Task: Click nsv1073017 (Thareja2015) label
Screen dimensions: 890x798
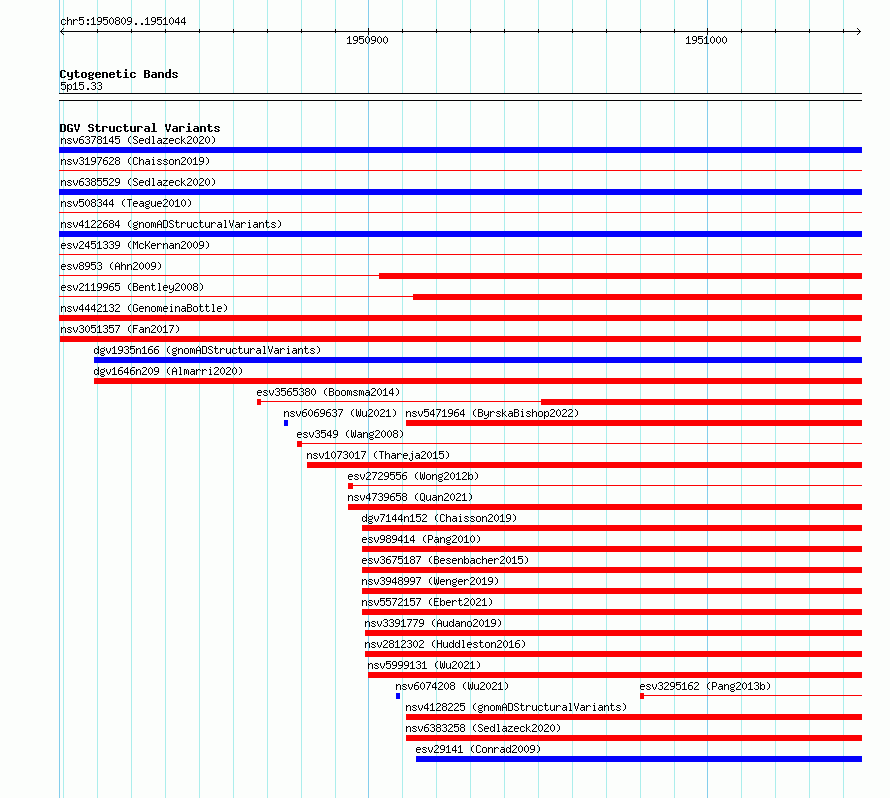Action: (378, 455)
